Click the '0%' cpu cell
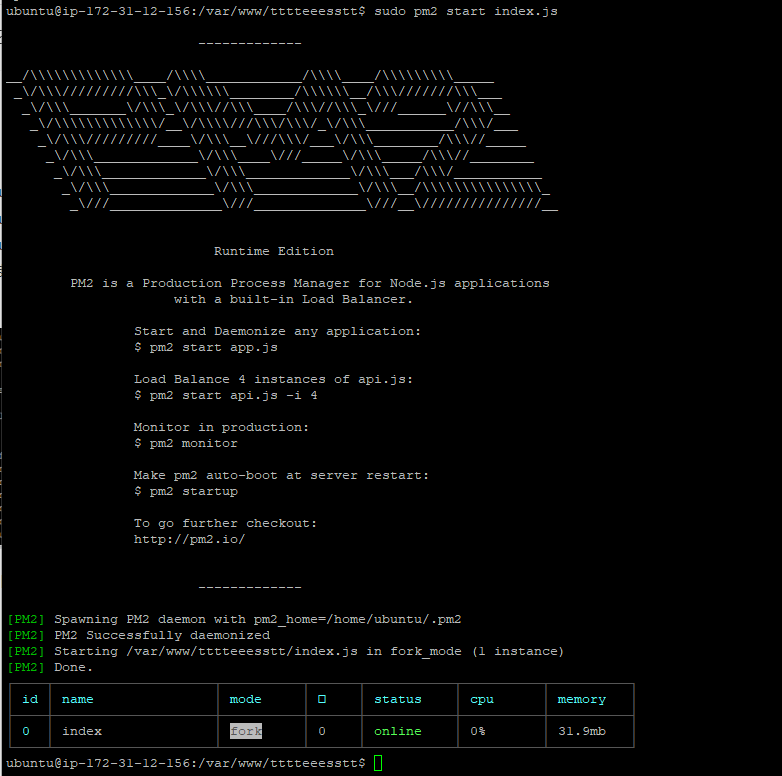Viewport: 782px width, 776px height. [x=478, y=731]
